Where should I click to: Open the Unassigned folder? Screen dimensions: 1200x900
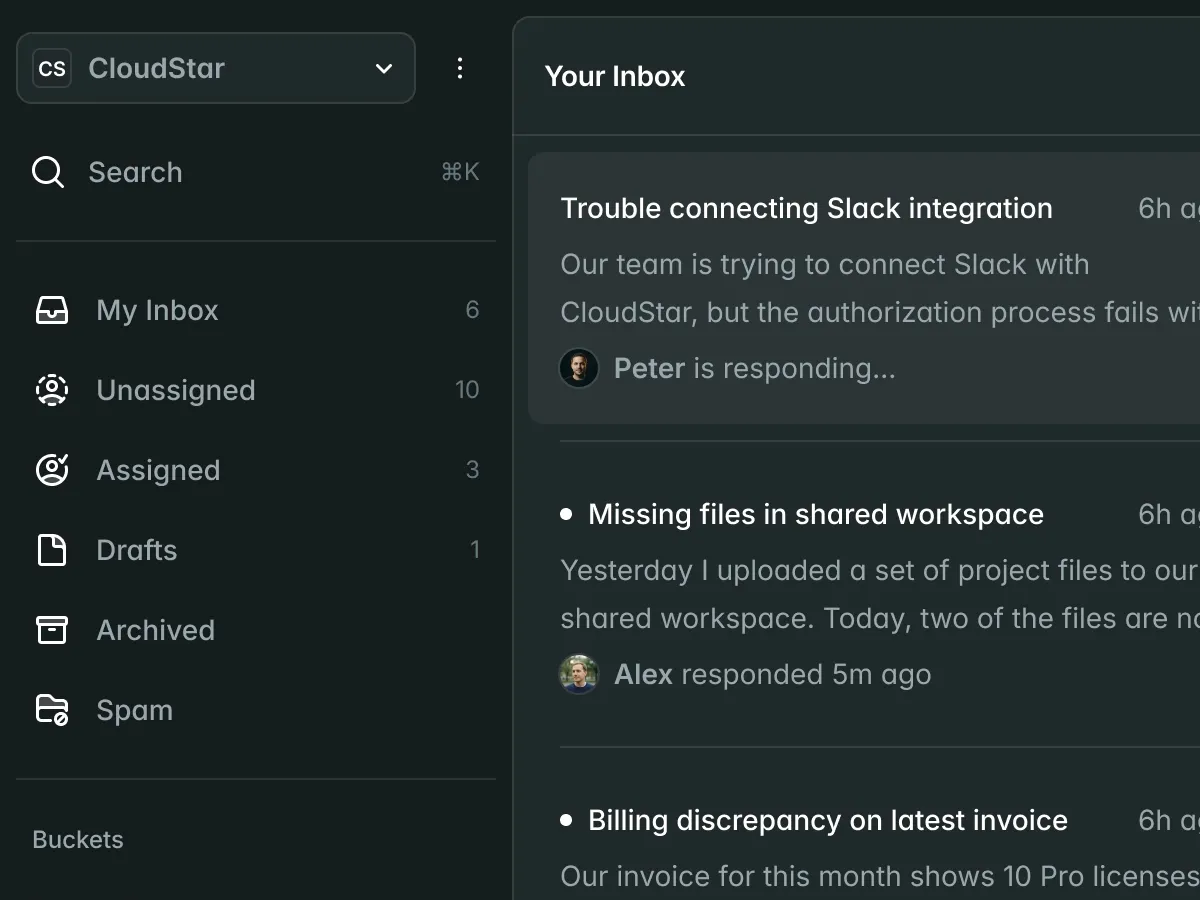pos(176,390)
